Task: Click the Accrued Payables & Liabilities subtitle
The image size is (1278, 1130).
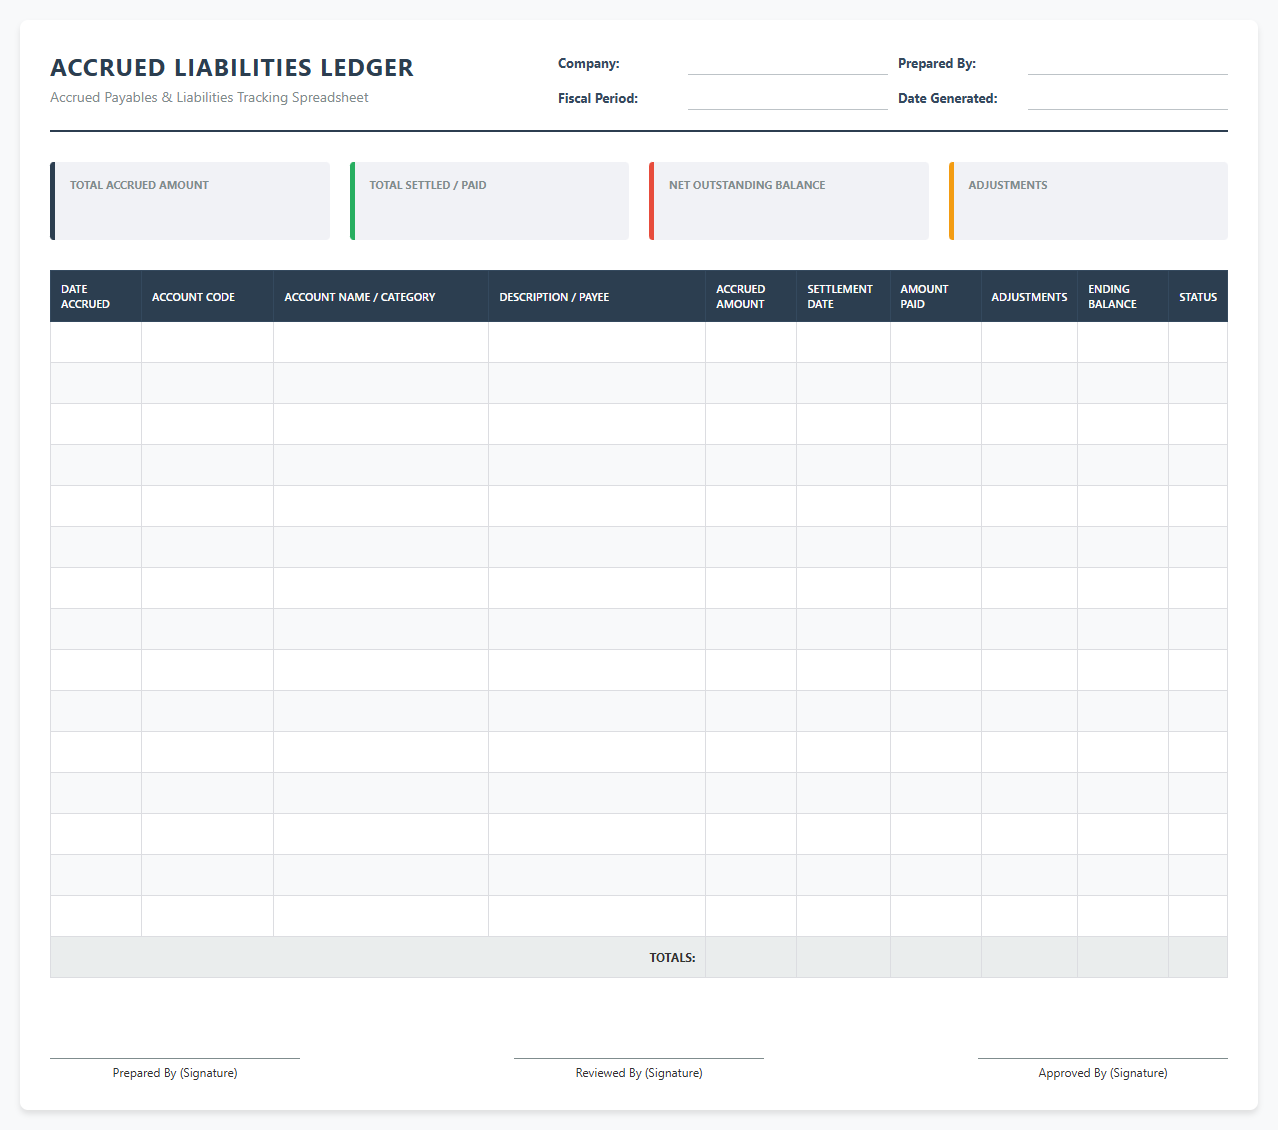Action: tap(209, 98)
